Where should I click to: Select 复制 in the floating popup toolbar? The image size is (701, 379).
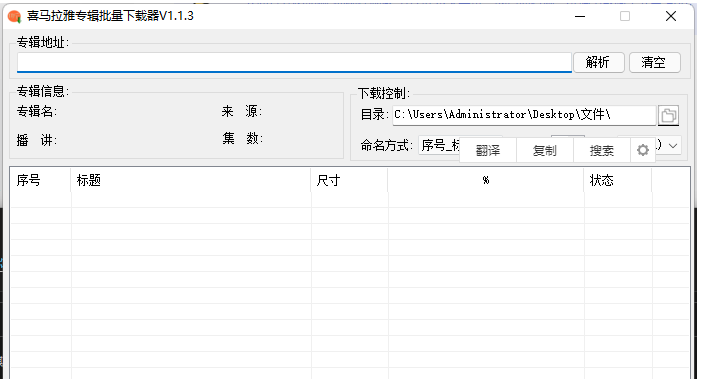[545, 150]
